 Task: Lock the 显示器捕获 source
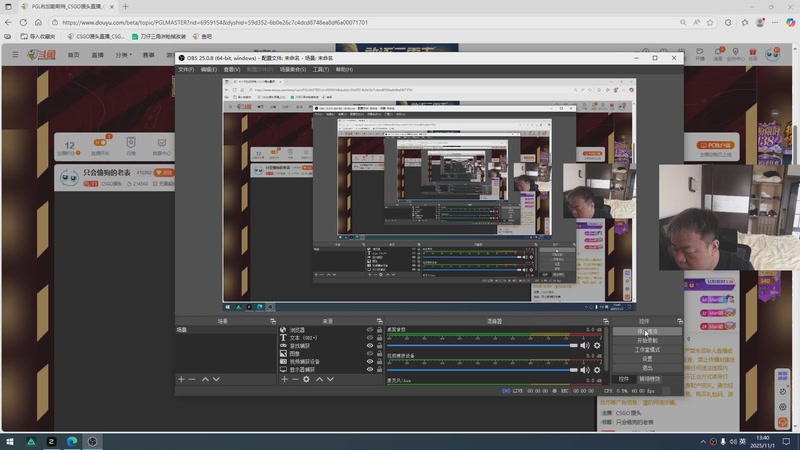pyautogui.click(x=379, y=369)
